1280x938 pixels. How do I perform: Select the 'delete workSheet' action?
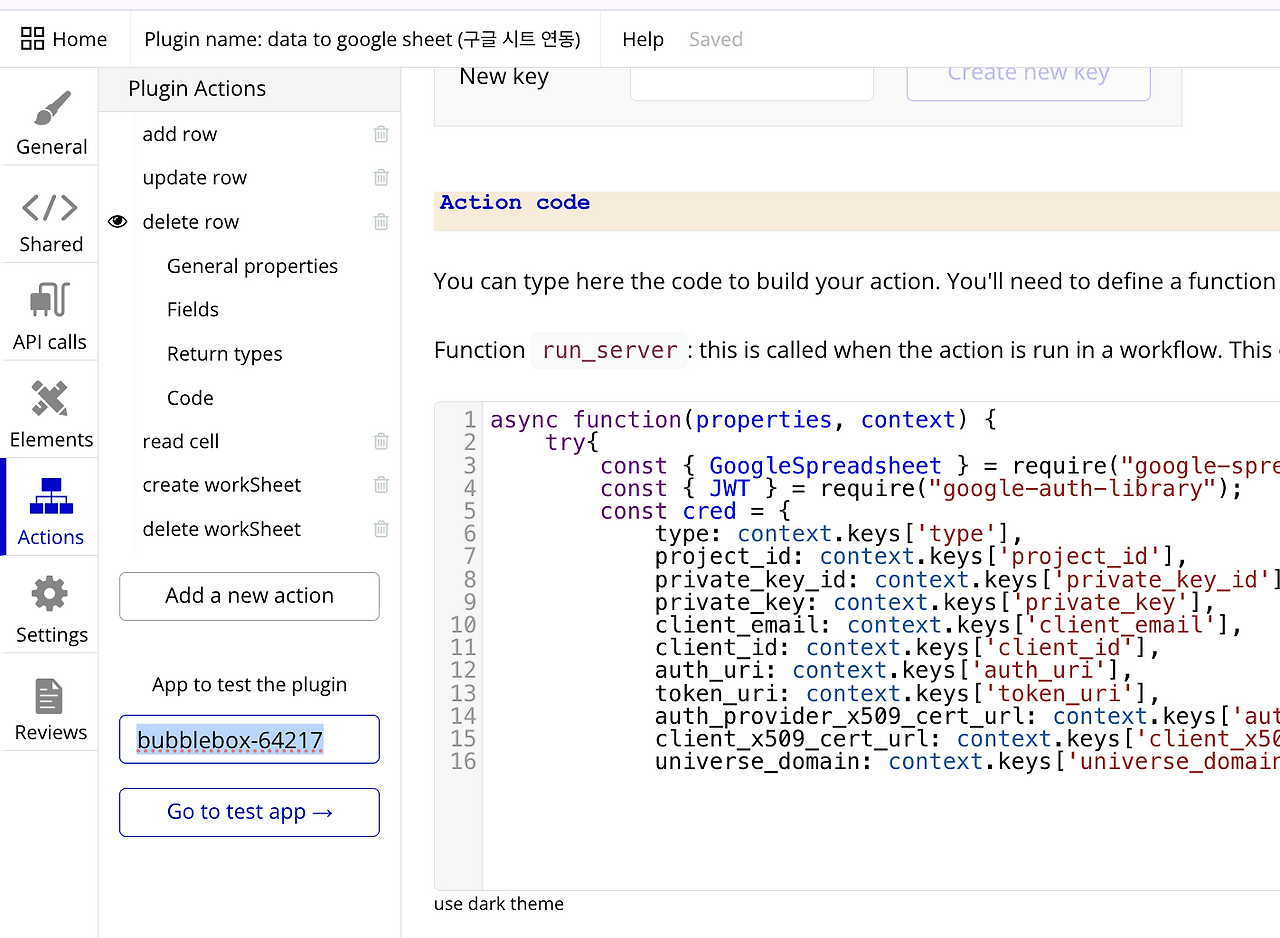(222, 529)
